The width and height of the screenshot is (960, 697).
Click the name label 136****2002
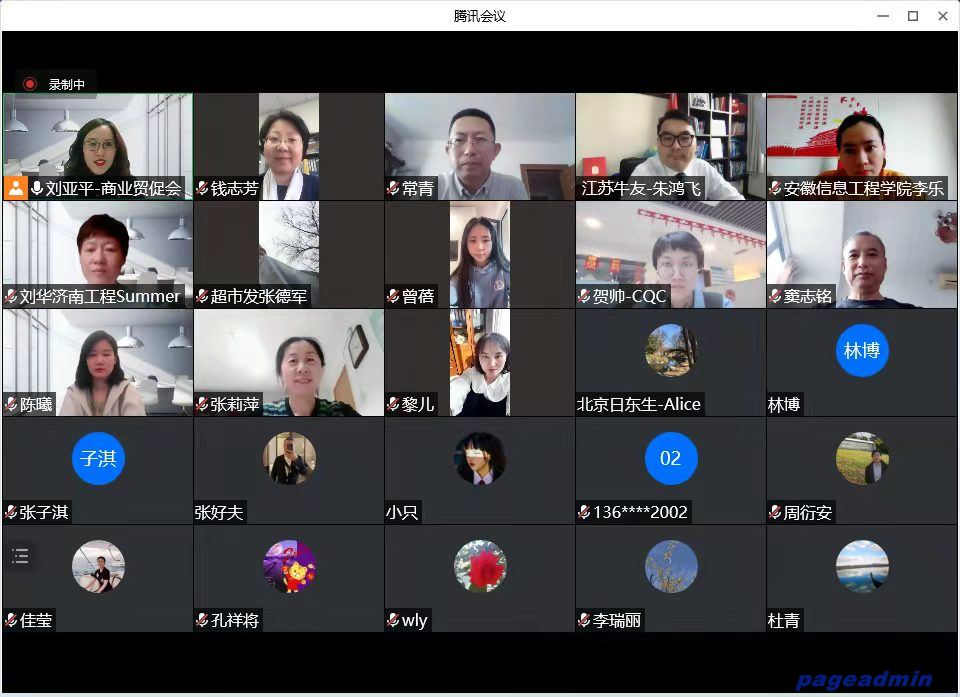640,512
